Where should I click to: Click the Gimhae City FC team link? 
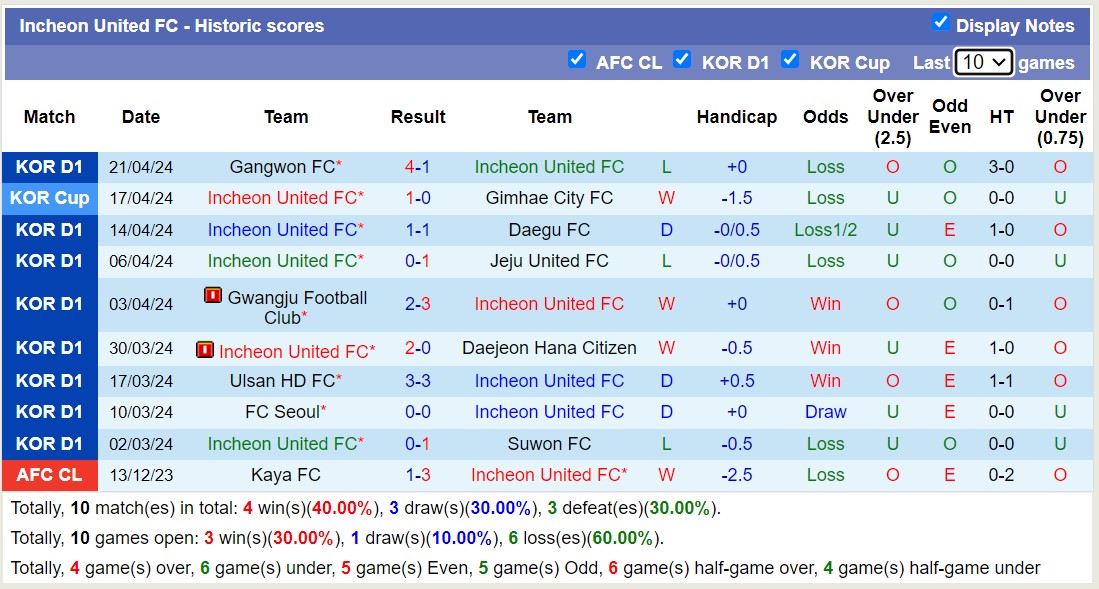coord(549,198)
